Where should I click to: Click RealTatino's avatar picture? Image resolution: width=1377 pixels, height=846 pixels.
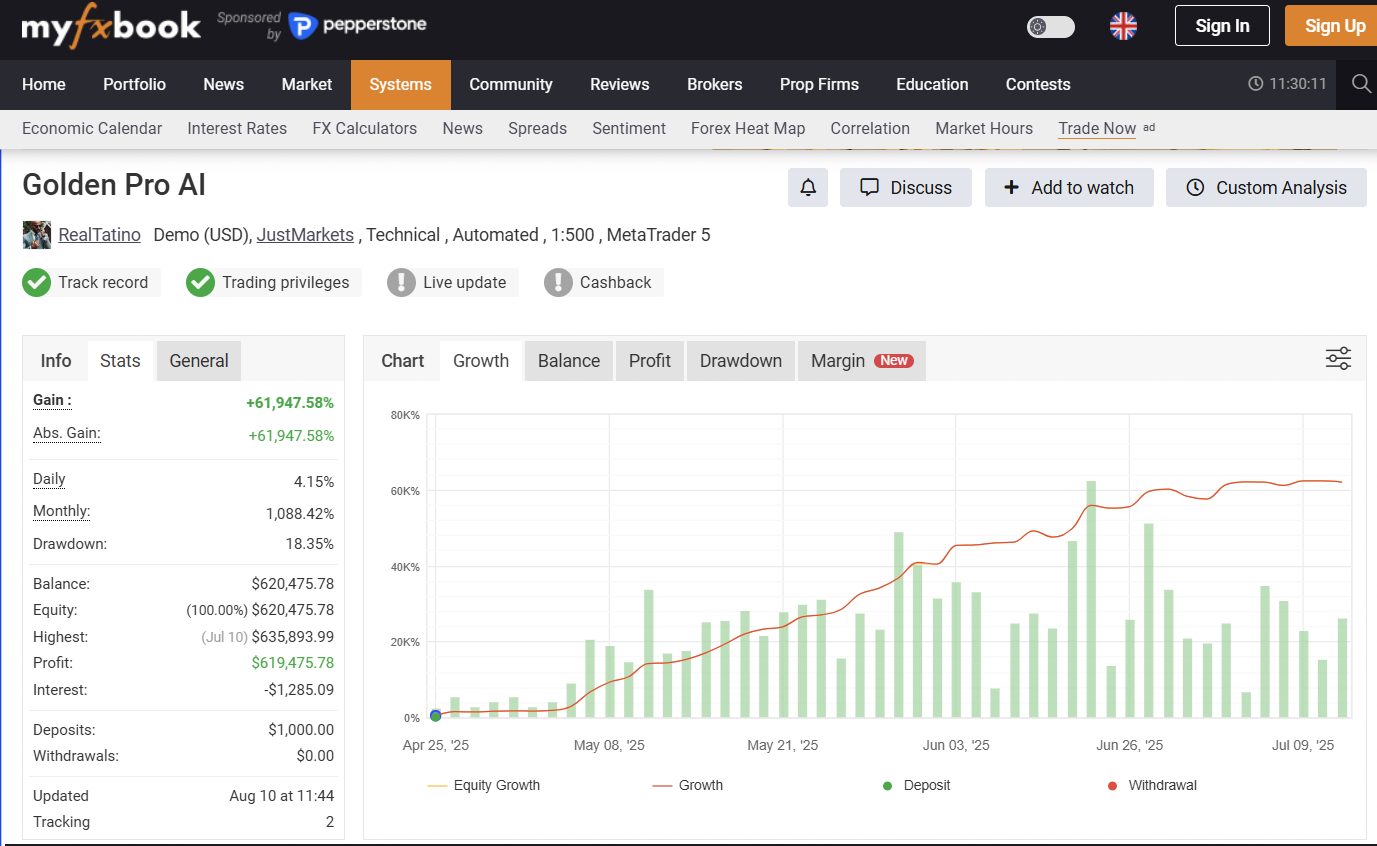click(37, 235)
